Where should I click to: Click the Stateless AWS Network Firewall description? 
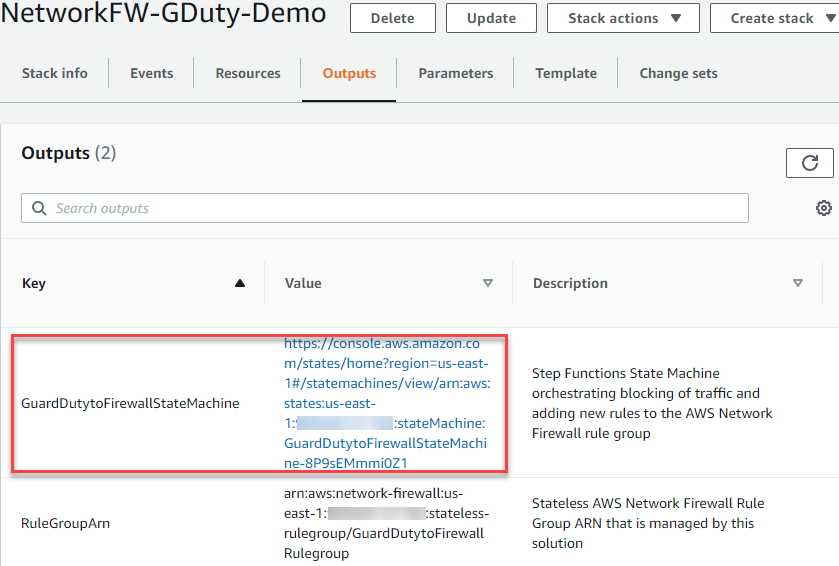click(x=648, y=523)
